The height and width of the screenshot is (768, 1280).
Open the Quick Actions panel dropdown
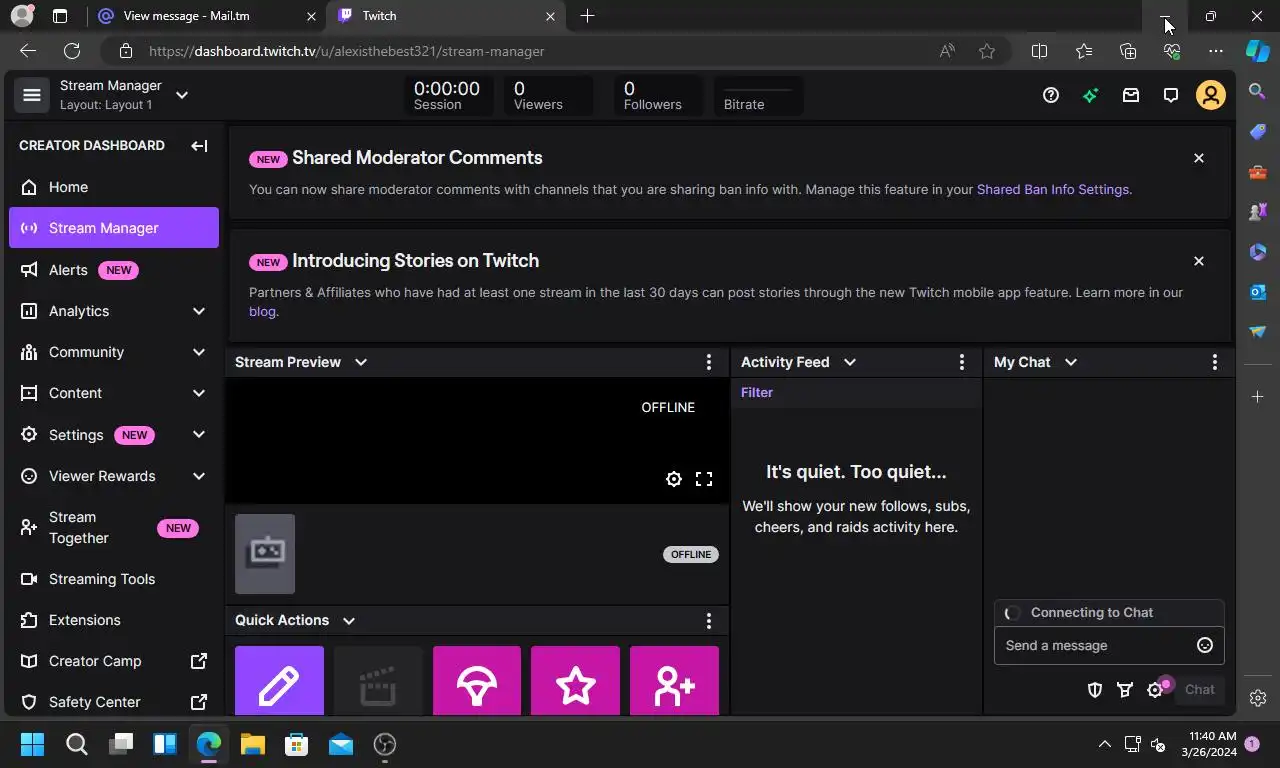[349, 620]
